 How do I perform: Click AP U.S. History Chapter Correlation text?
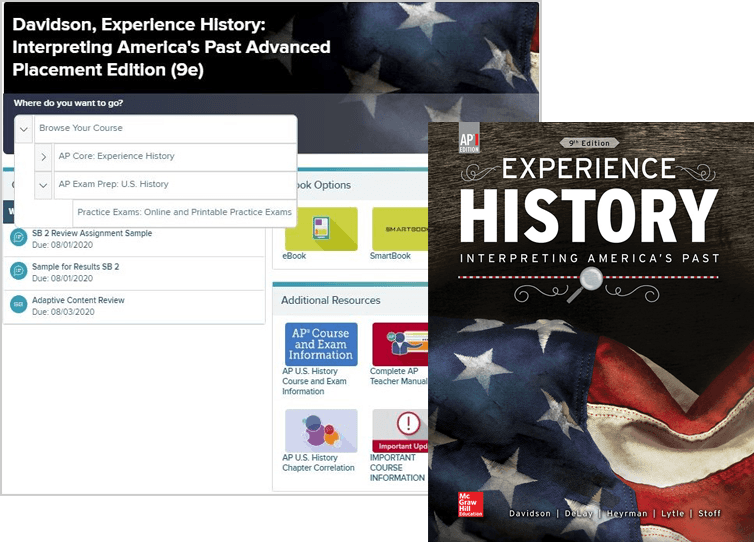[x=318, y=463]
